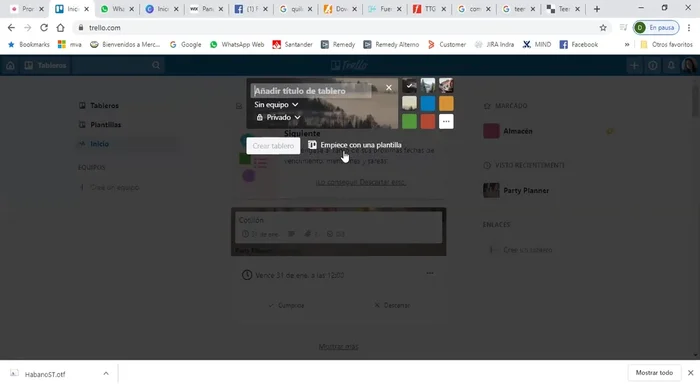
Task: Open the Tableros boards menu button
Action: [x=46, y=66]
